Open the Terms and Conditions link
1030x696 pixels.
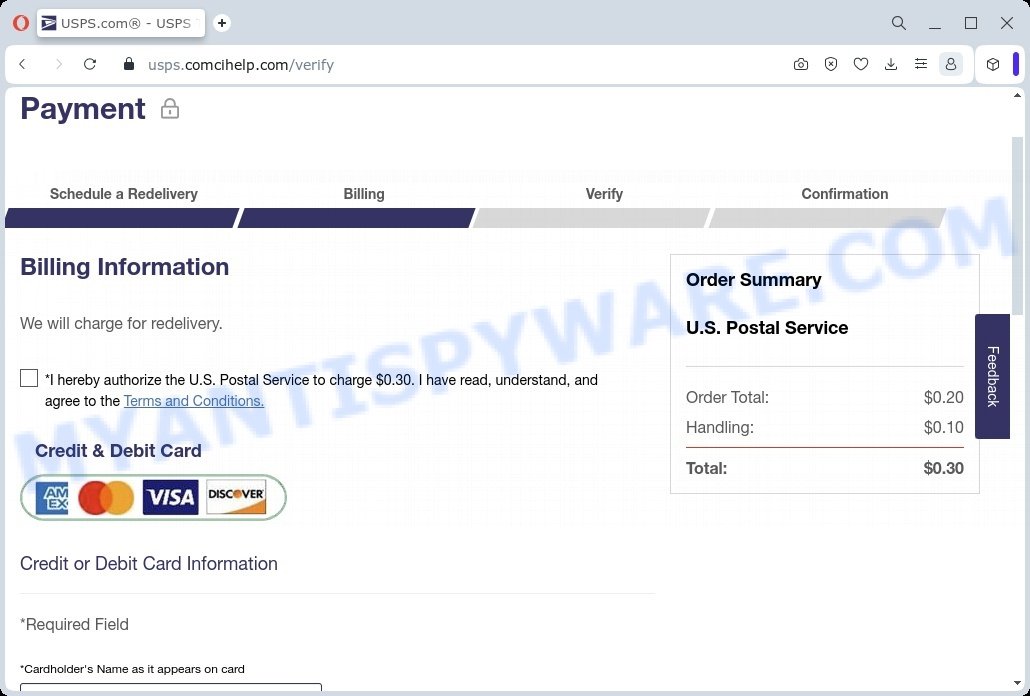tap(194, 401)
